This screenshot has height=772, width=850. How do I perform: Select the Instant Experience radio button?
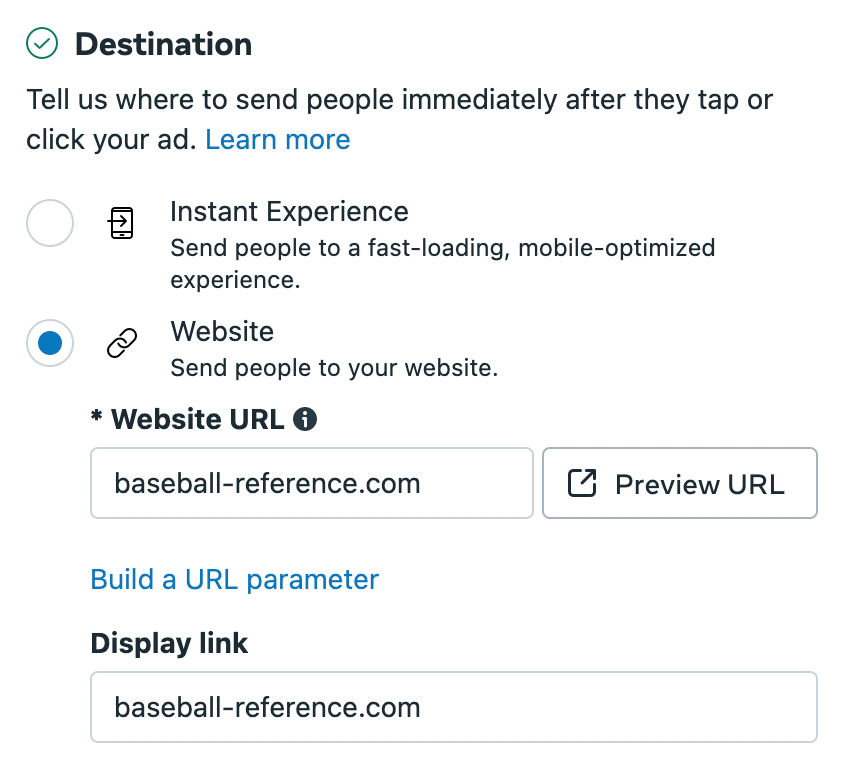tap(50, 223)
